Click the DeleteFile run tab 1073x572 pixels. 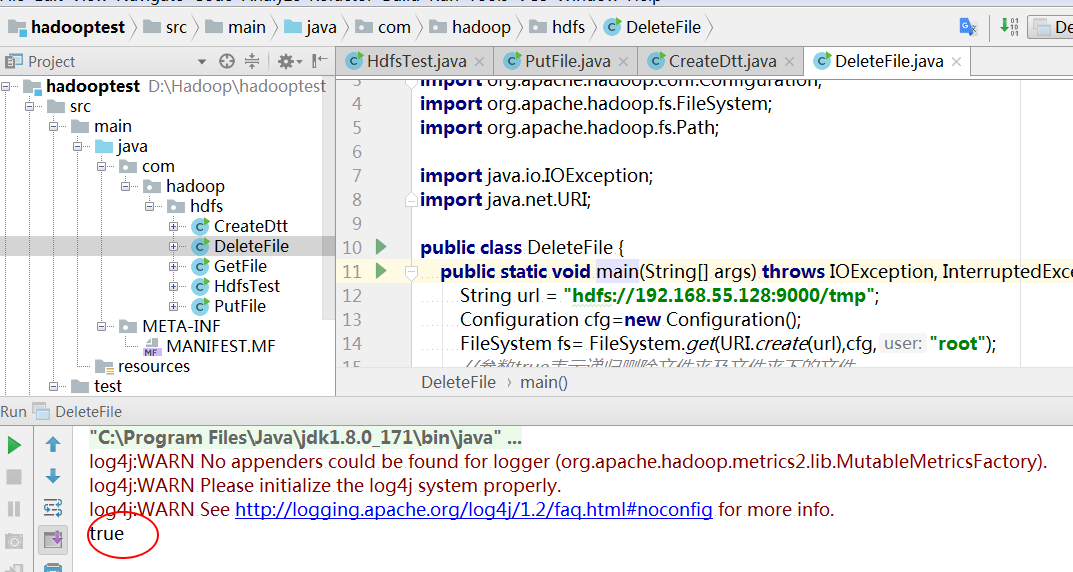click(x=88, y=412)
